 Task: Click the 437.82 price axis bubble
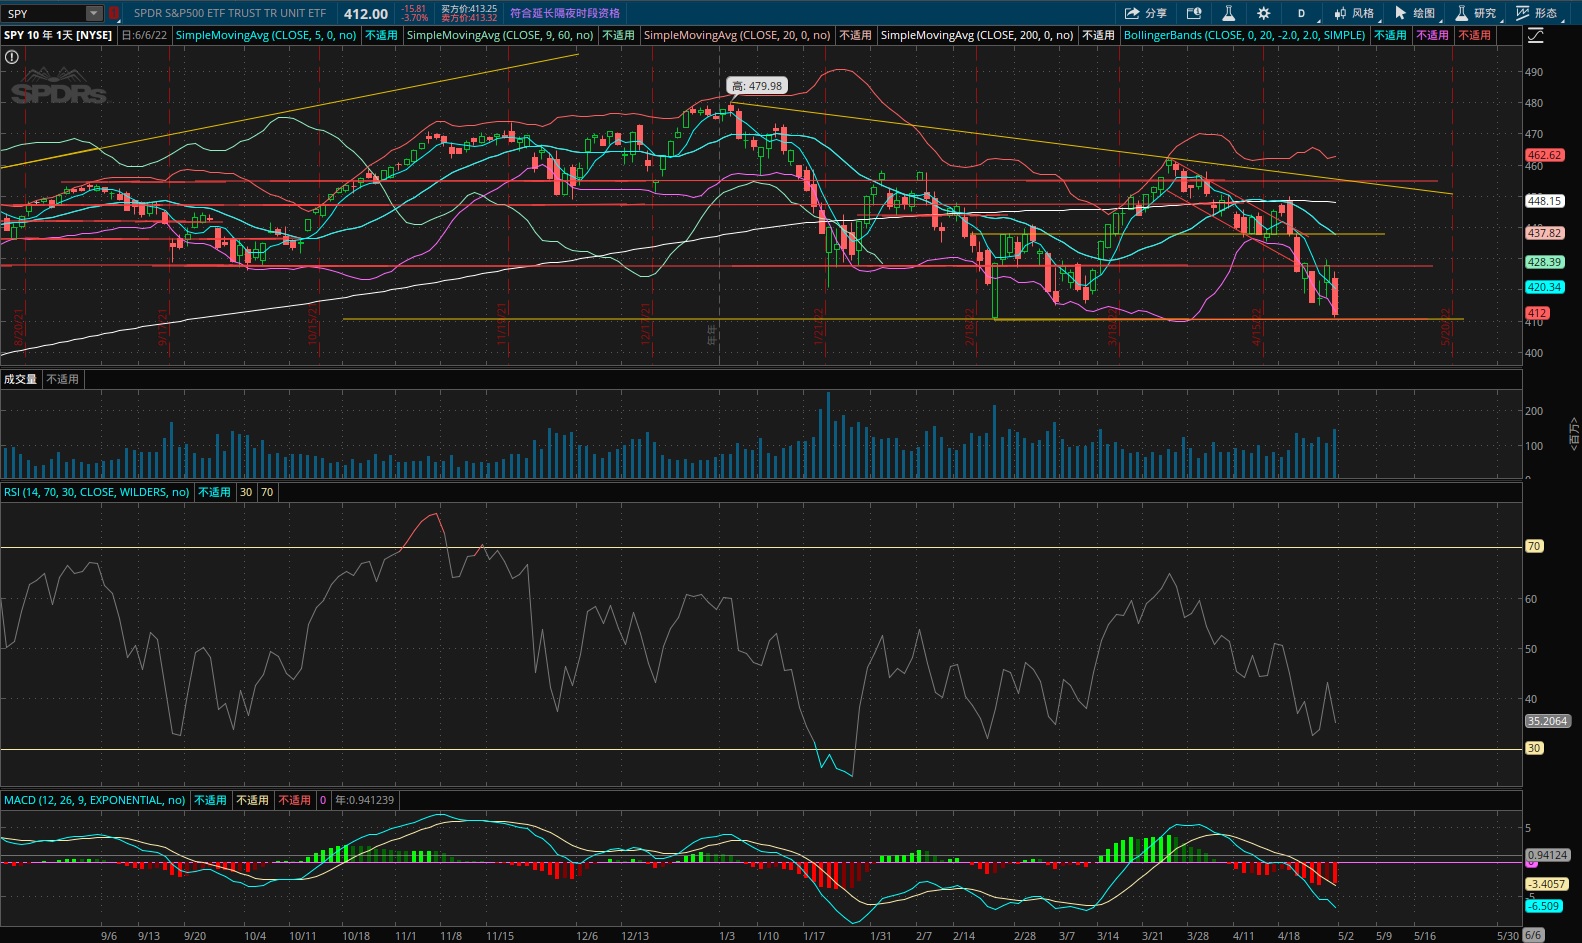(1544, 233)
